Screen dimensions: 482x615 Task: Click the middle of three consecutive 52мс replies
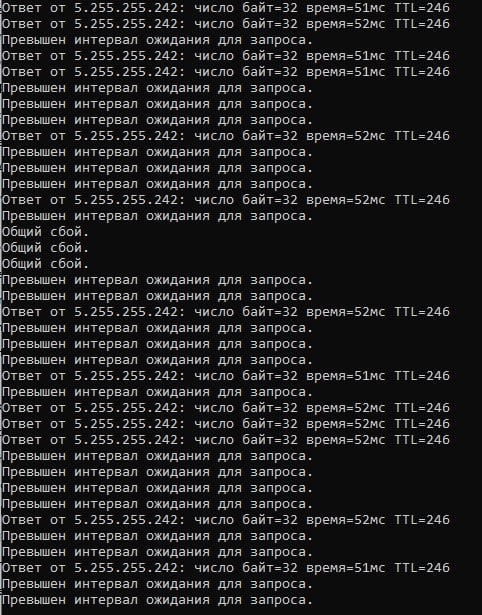coord(226,424)
